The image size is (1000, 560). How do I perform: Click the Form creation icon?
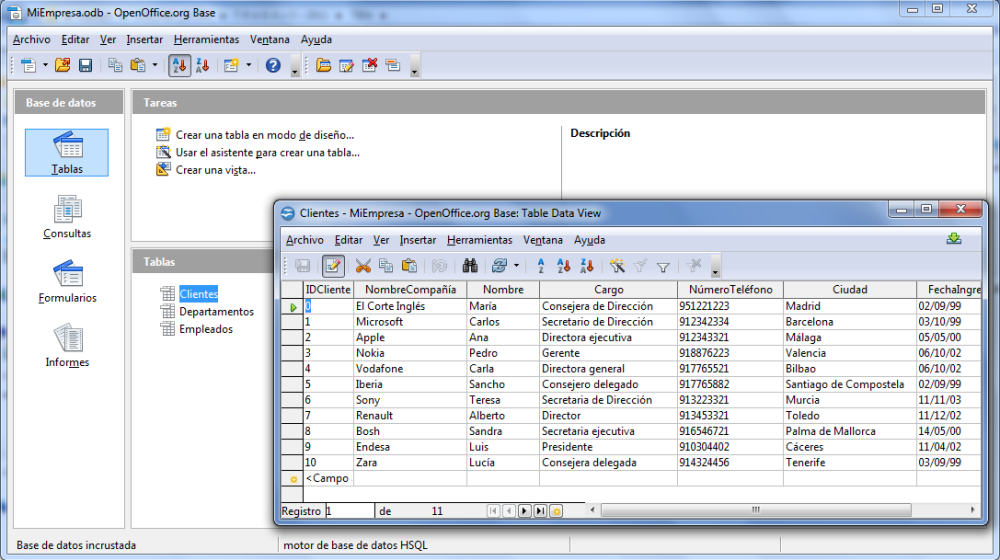(x=231, y=65)
